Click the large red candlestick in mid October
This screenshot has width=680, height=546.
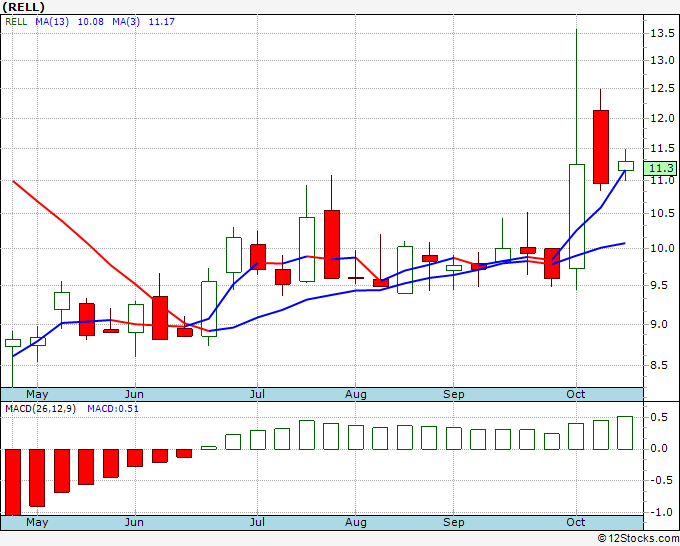(601, 146)
